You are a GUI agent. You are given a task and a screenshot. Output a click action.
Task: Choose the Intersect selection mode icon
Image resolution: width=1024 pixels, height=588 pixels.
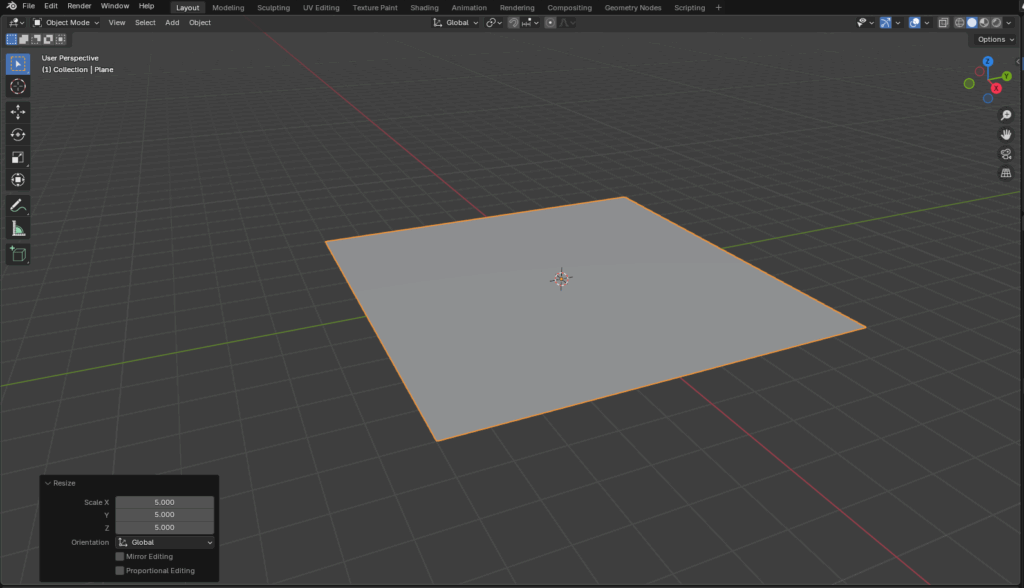point(61,39)
